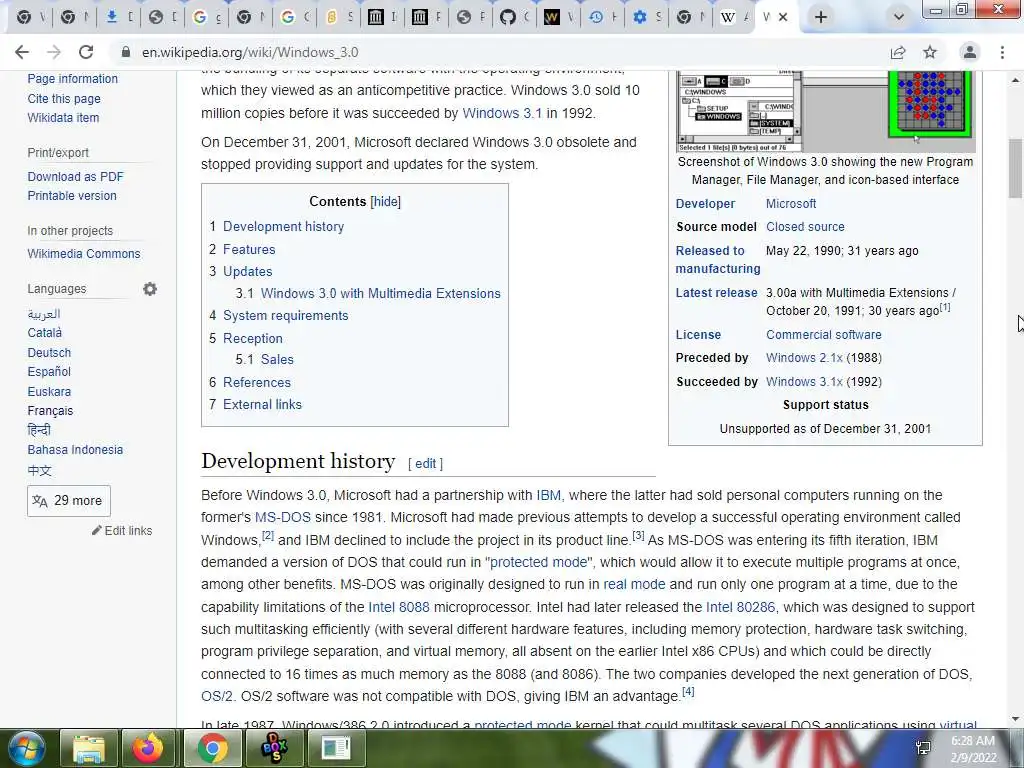This screenshot has width=1024, height=768.
Task: Expand the tab search dropdown arrow
Action: click(x=899, y=18)
